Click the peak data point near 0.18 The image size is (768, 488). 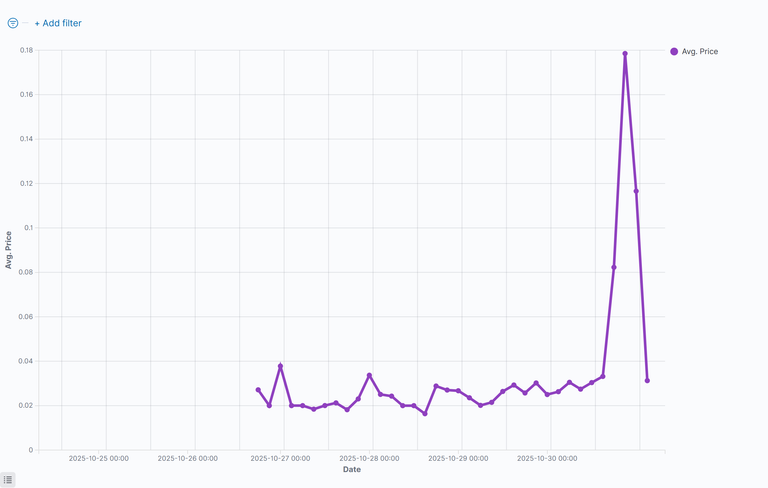click(625, 54)
